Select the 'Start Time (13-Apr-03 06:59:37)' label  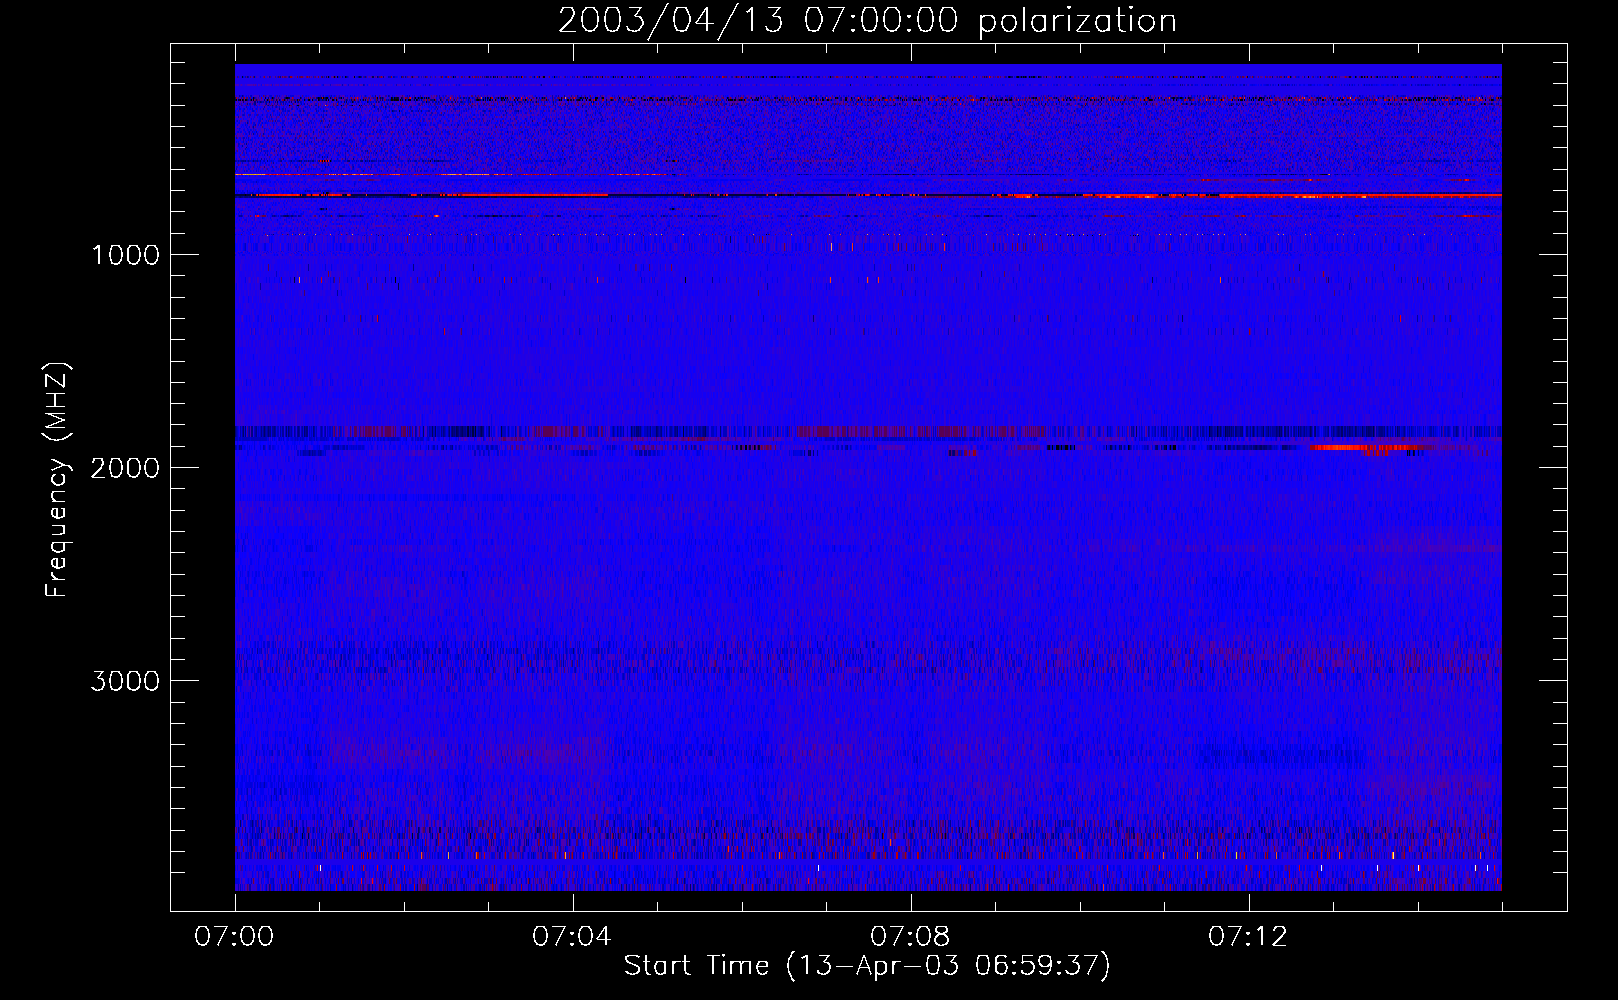click(x=867, y=966)
